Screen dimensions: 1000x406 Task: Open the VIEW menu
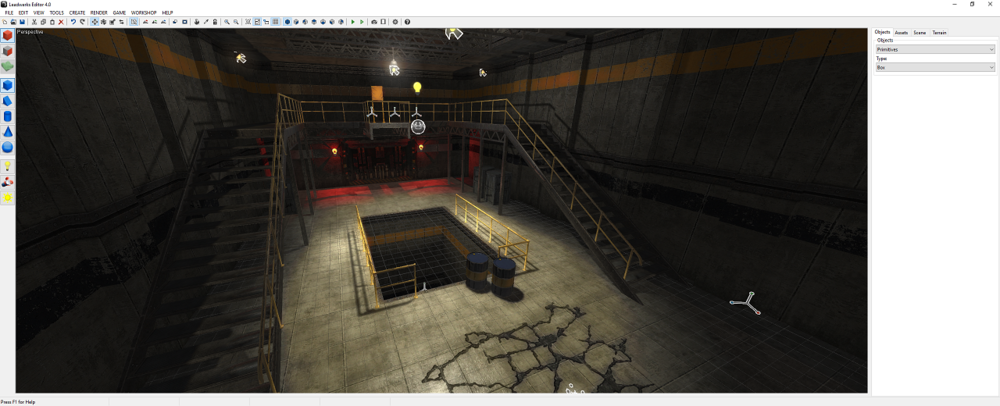39,13
